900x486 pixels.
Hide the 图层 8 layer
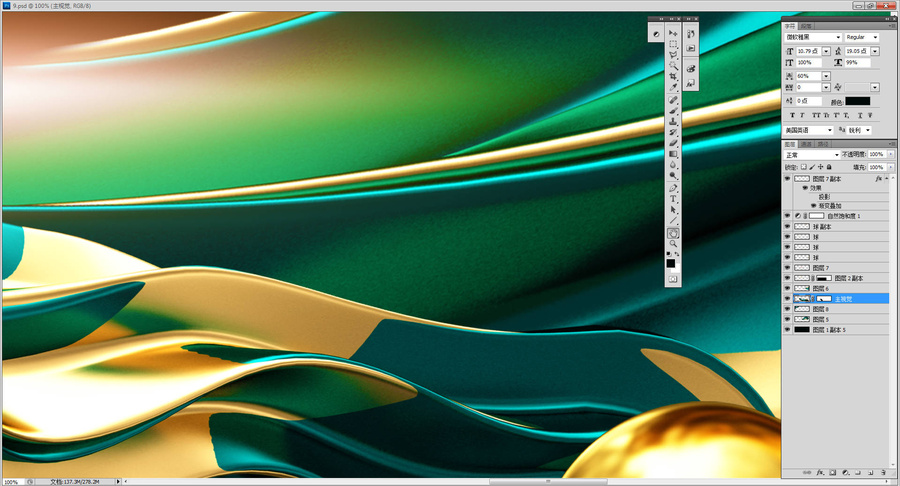coord(788,309)
